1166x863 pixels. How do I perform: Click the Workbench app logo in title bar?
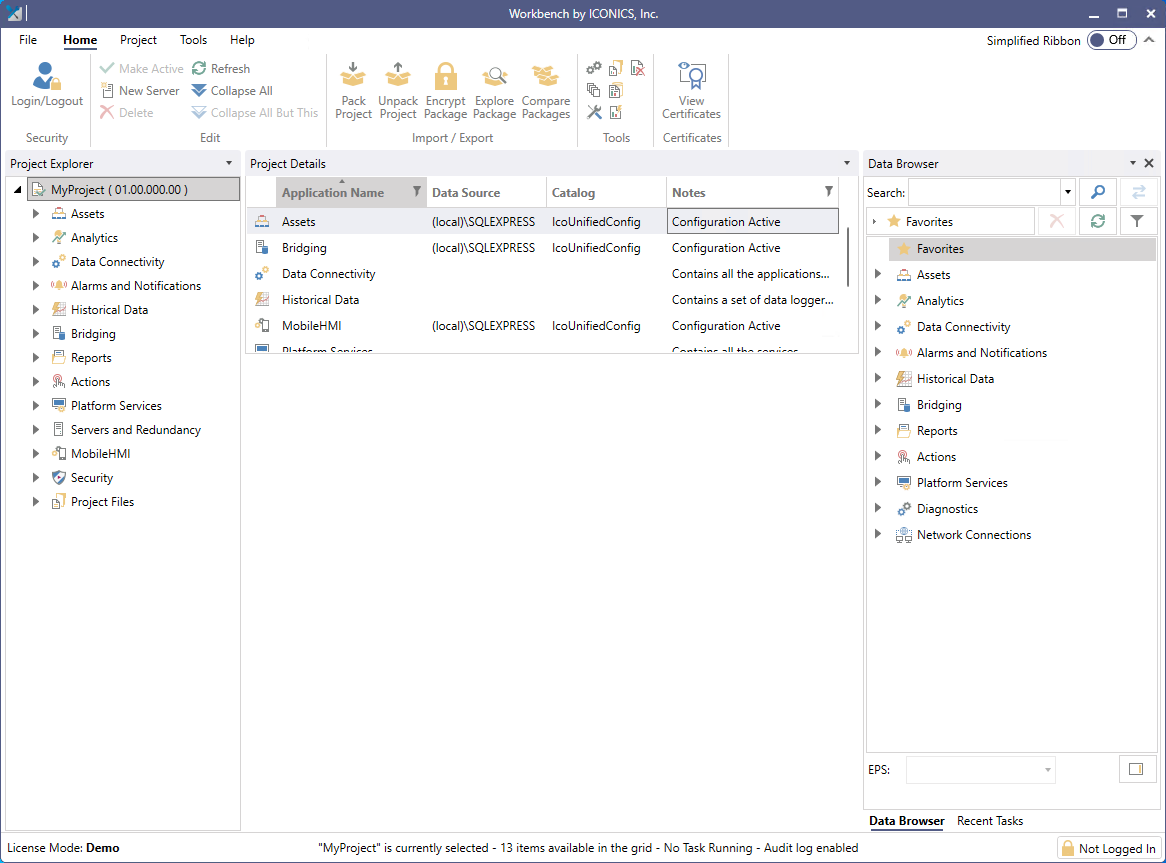click(x=14, y=13)
